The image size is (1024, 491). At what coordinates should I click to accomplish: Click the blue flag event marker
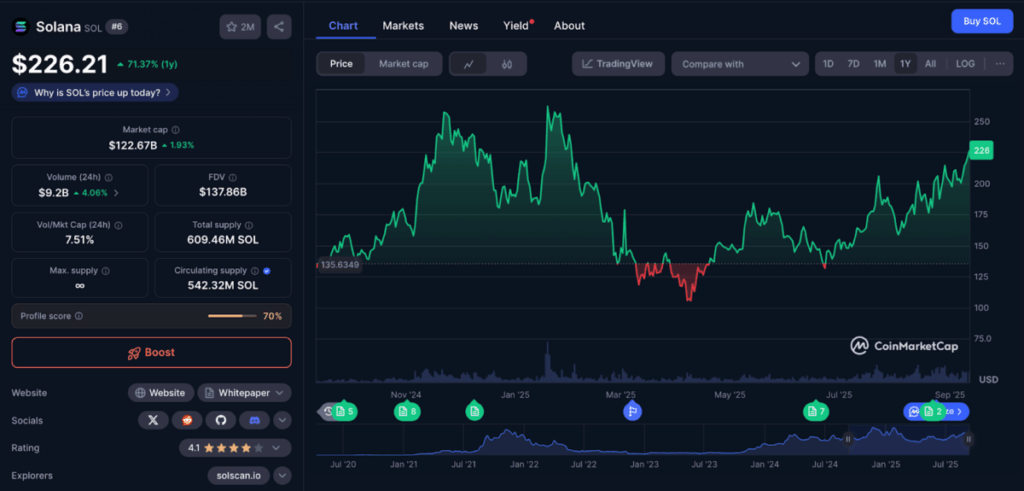pos(632,411)
